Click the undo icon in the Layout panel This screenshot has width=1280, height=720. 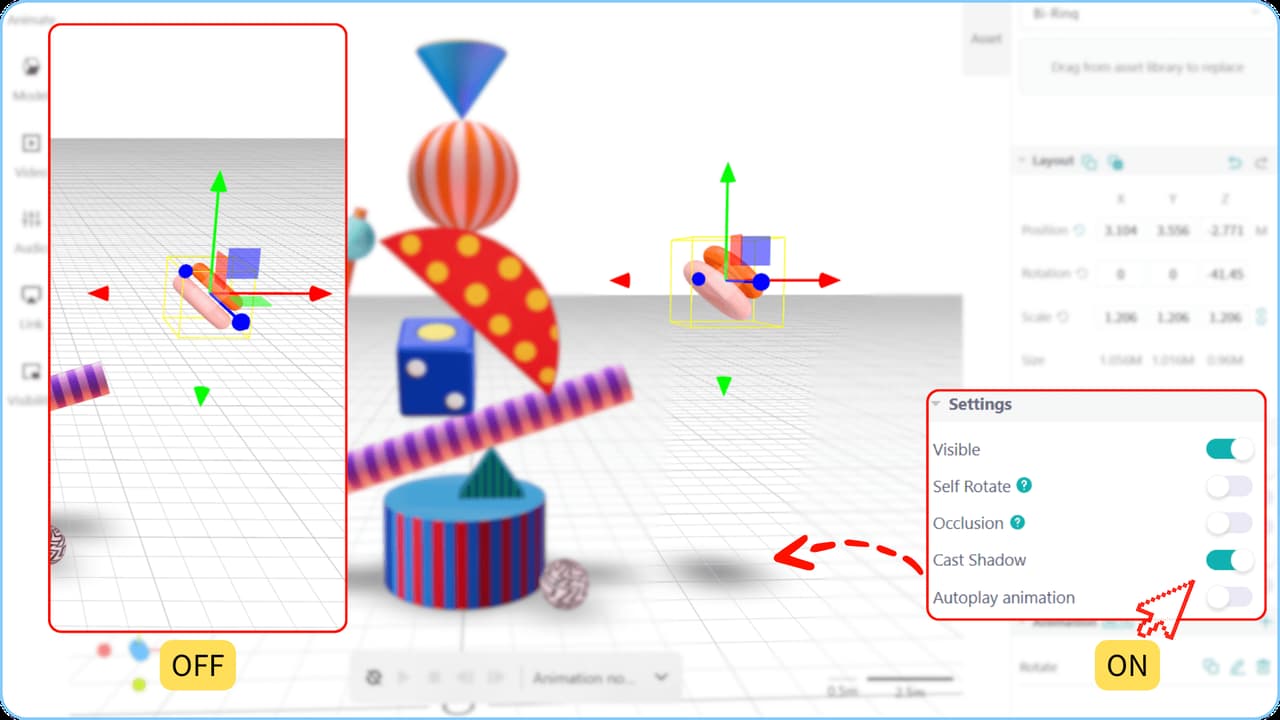1235,162
